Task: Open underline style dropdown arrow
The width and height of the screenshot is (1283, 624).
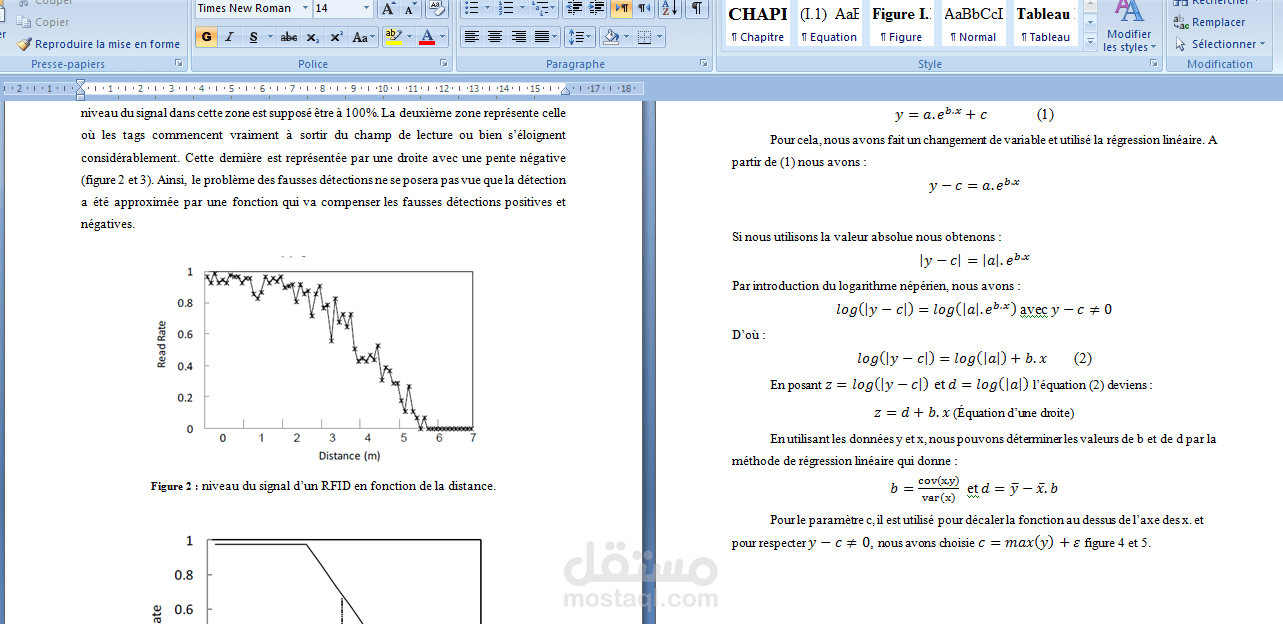Action: click(x=270, y=37)
